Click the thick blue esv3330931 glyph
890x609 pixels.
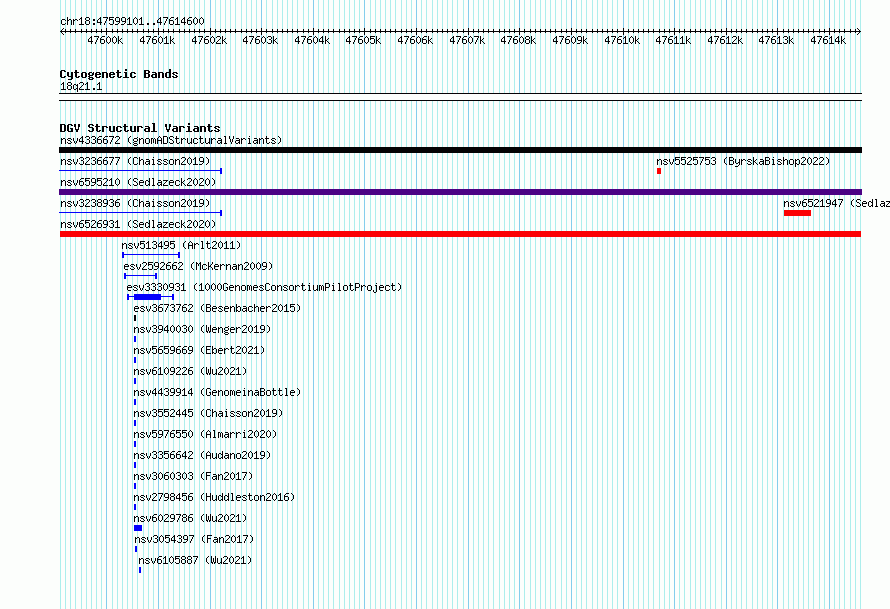(x=148, y=297)
